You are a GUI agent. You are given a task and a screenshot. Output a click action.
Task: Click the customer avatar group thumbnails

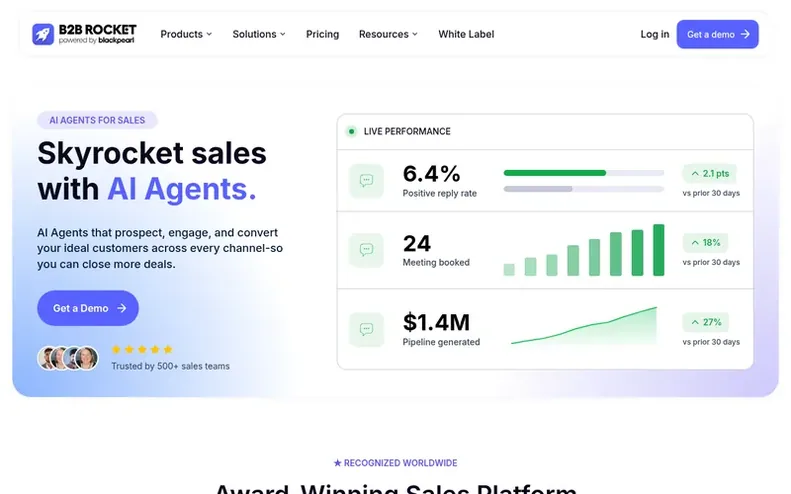(x=68, y=358)
